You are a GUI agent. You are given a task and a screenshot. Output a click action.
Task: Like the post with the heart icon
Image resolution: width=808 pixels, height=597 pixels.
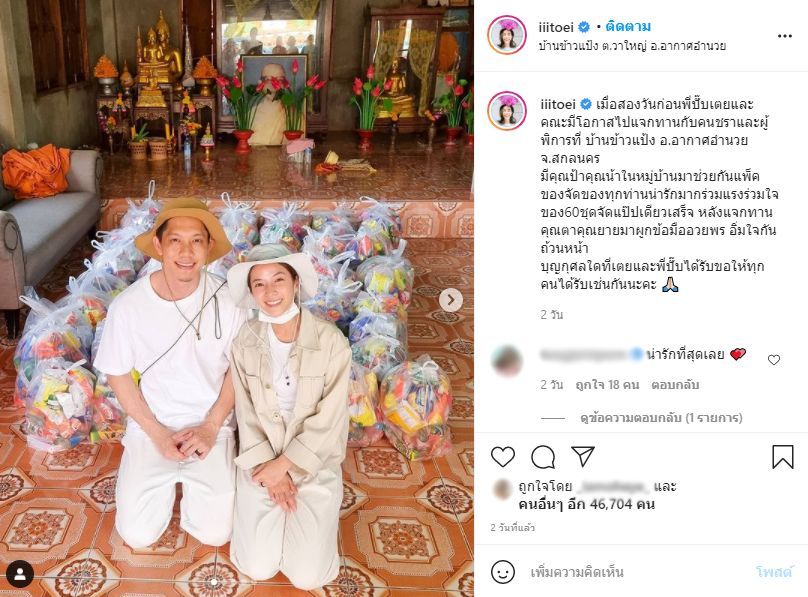(502, 457)
